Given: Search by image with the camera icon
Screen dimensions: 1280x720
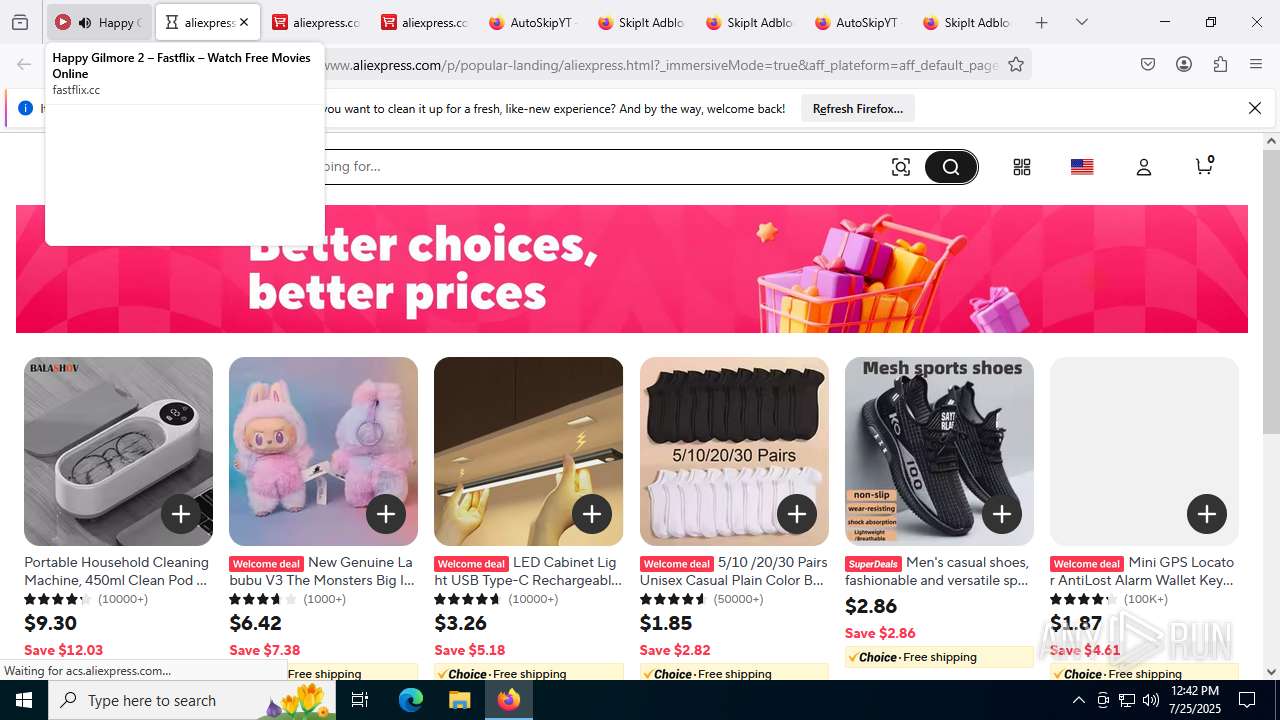Looking at the screenshot, I should pyautogui.click(x=901, y=167).
